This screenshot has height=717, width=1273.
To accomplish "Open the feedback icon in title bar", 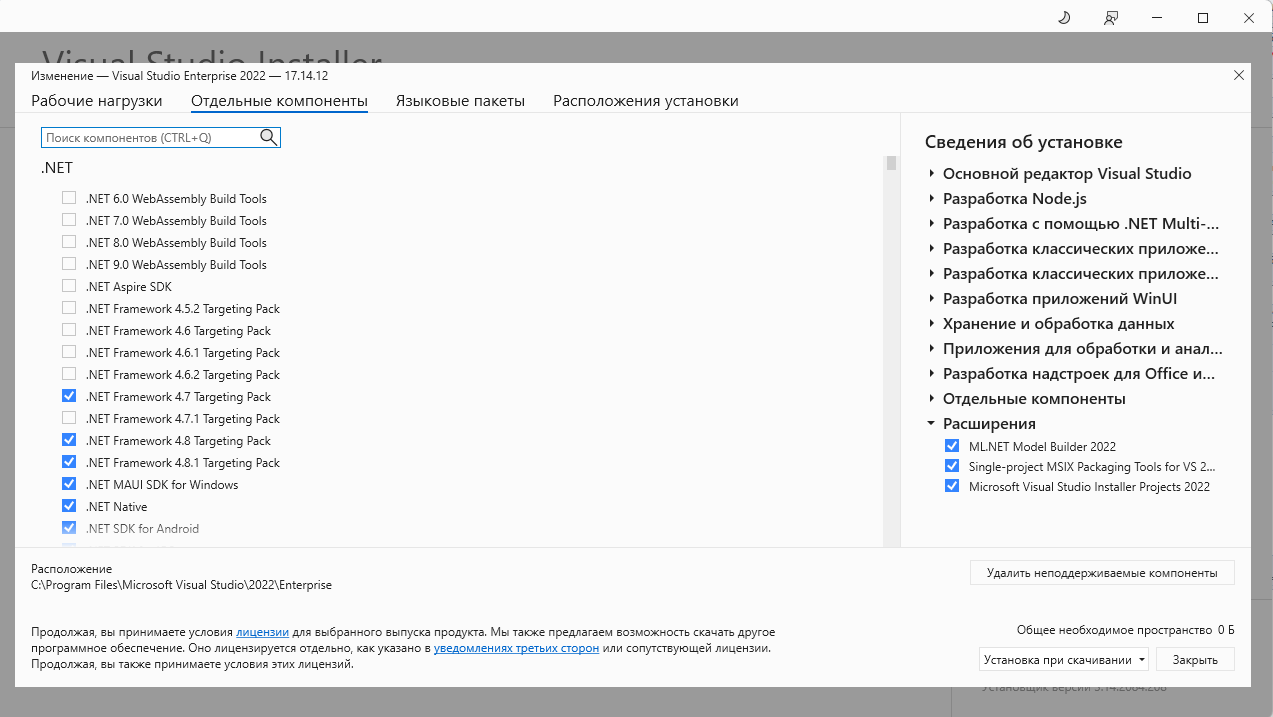I will coord(1111,17).
